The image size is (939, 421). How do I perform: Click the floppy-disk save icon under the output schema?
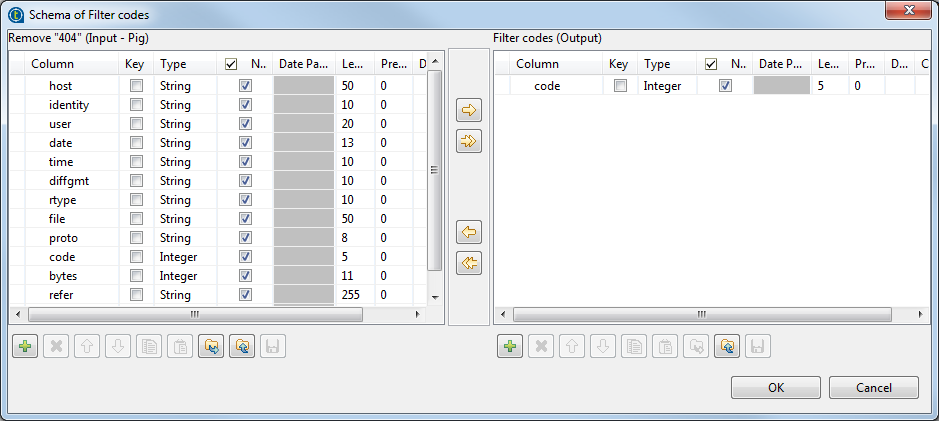coord(758,346)
